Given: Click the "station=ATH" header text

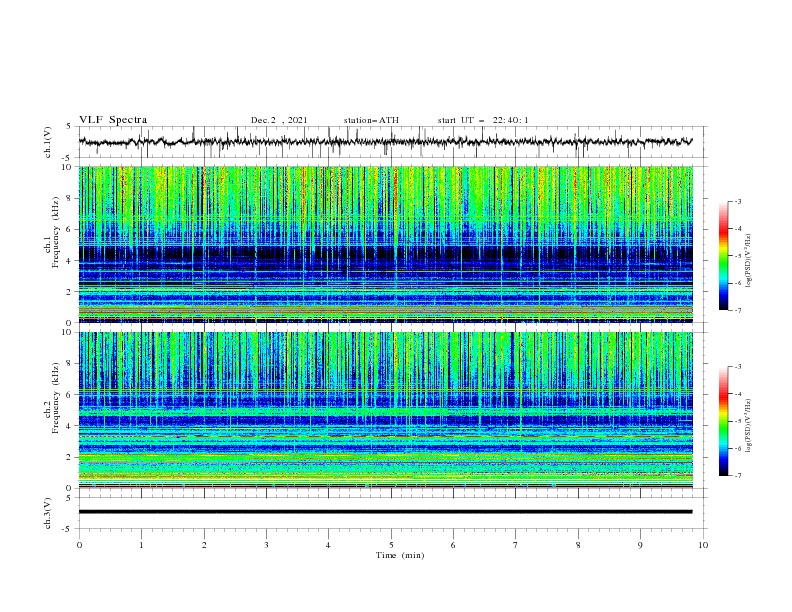Looking at the screenshot, I should [x=371, y=120].
